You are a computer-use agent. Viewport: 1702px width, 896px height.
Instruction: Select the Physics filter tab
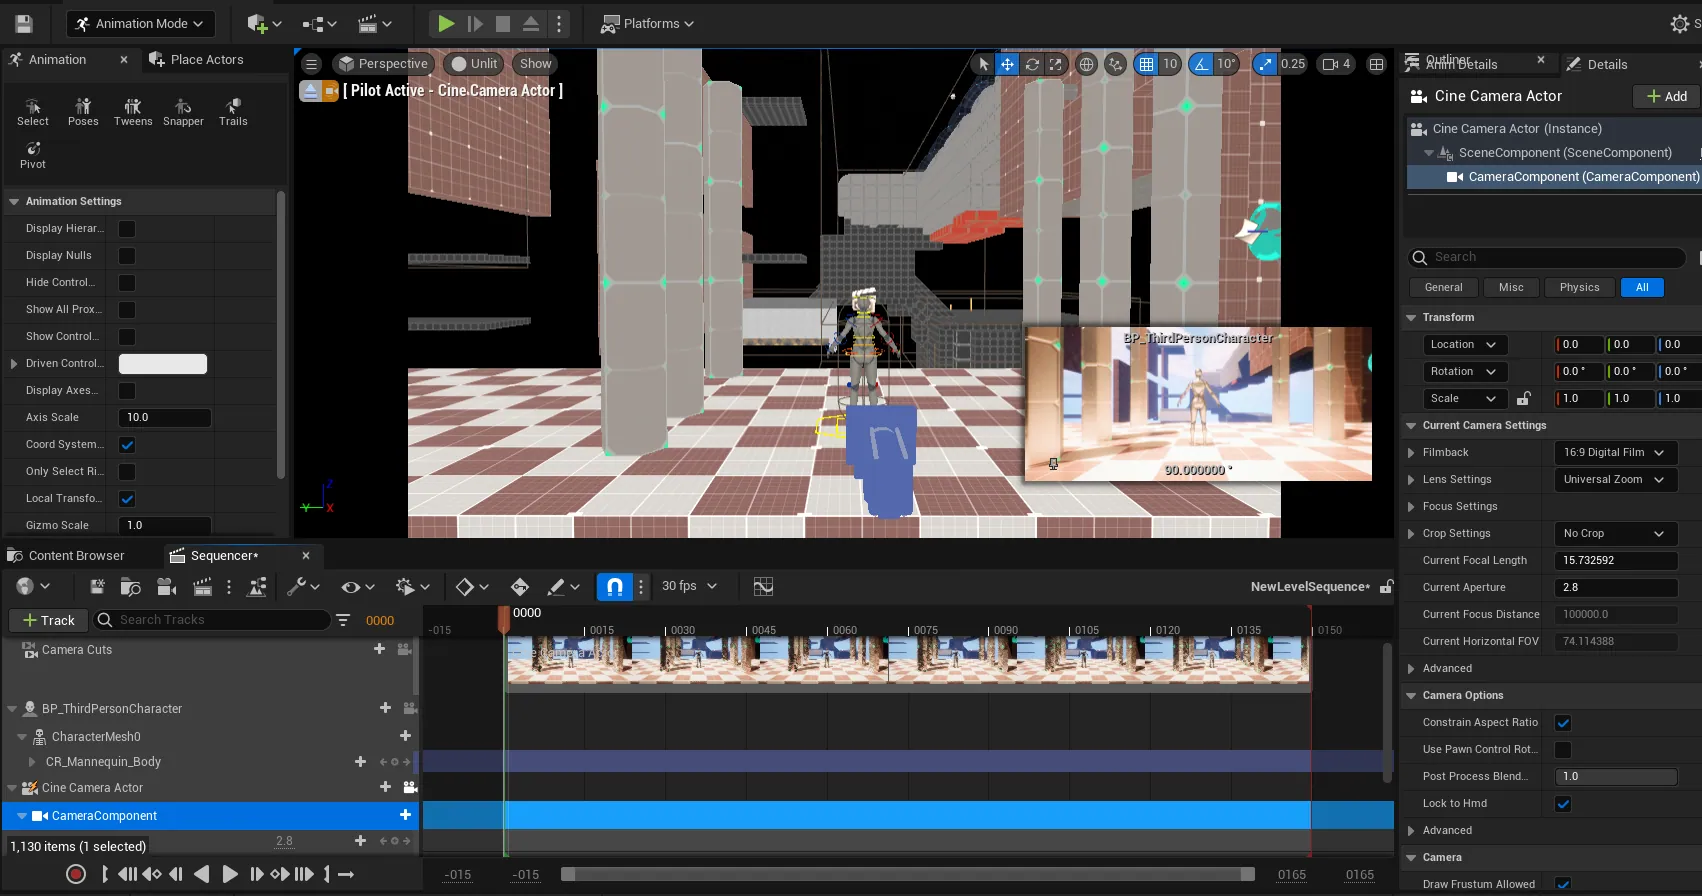(x=1579, y=288)
